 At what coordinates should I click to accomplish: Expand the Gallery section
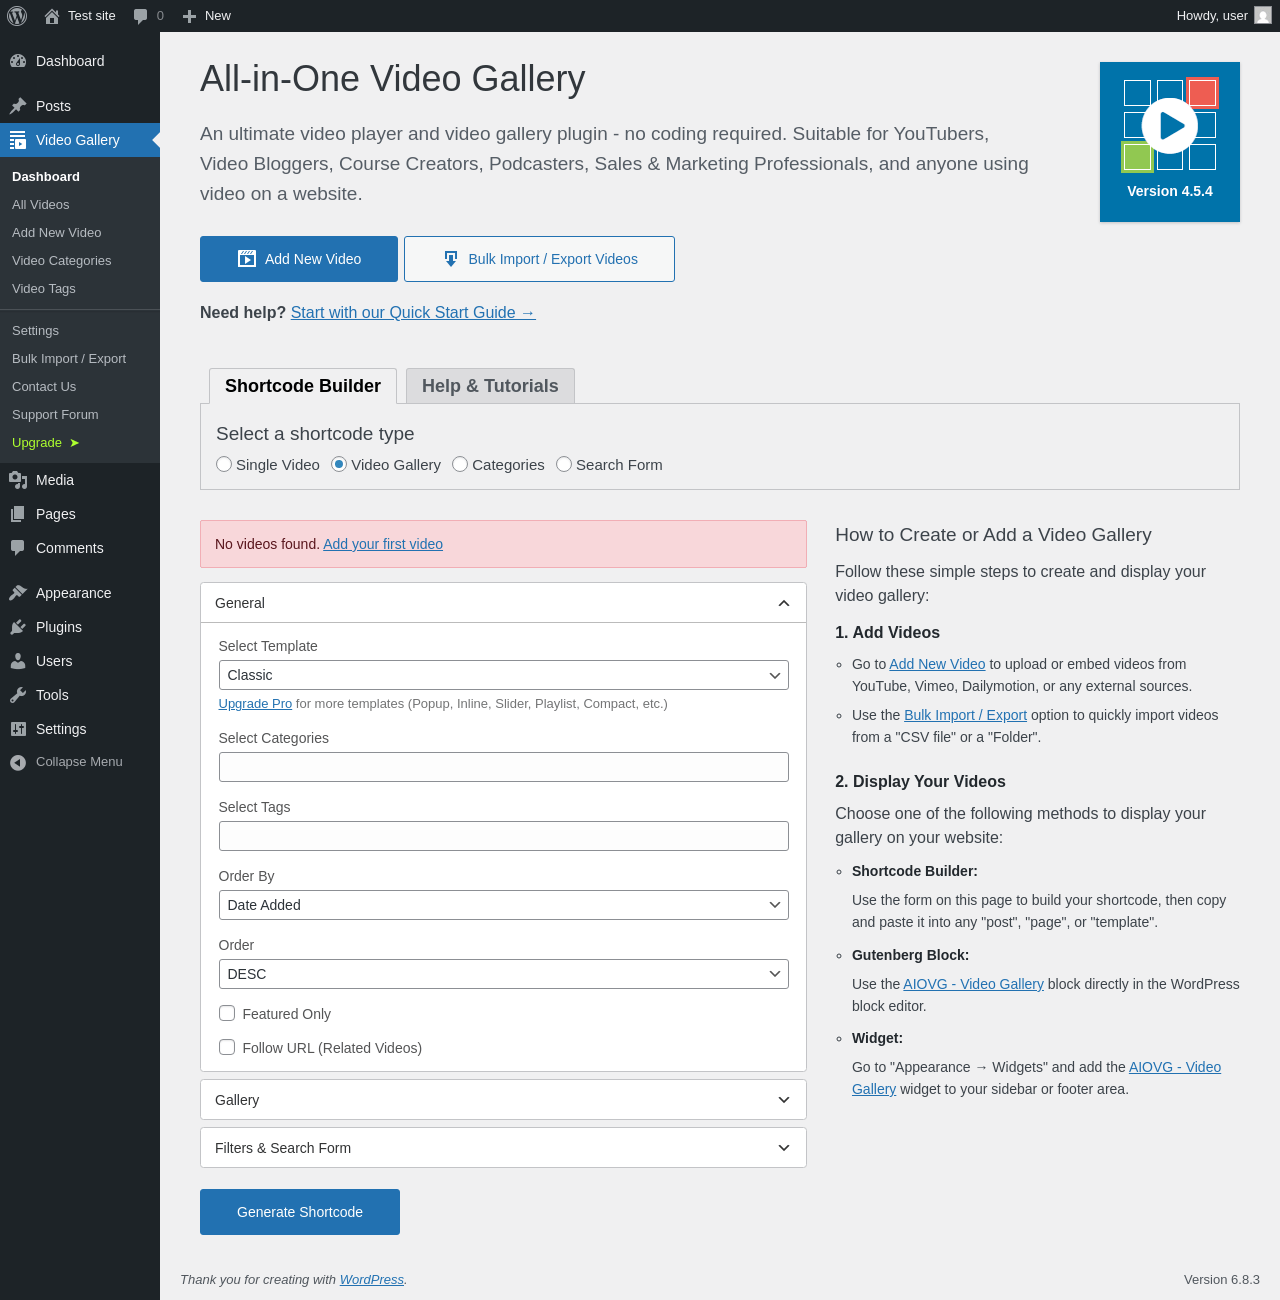[503, 1100]
